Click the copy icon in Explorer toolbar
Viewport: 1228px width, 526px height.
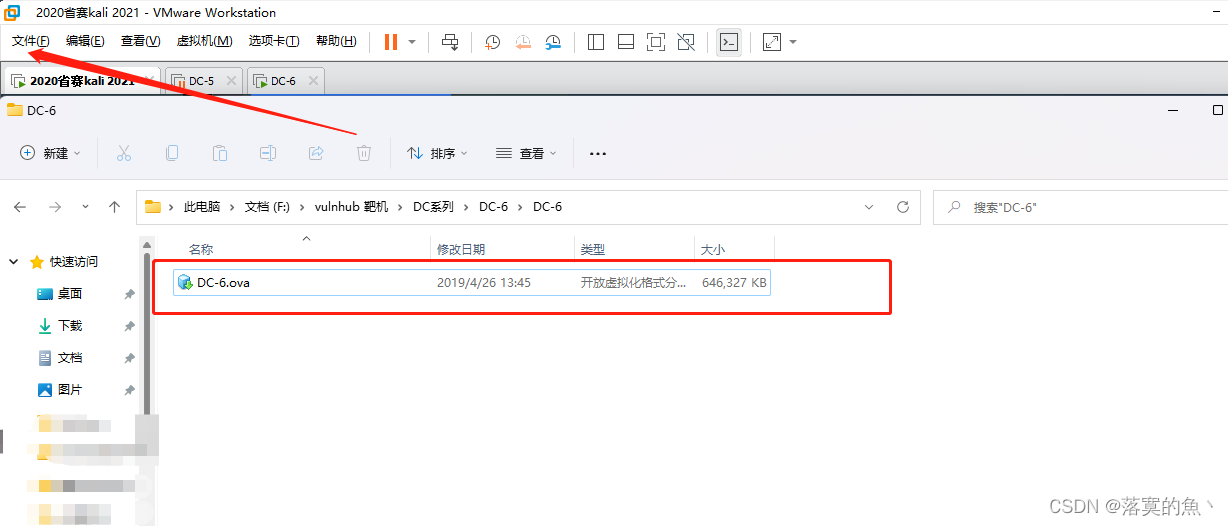pos(172,153)
